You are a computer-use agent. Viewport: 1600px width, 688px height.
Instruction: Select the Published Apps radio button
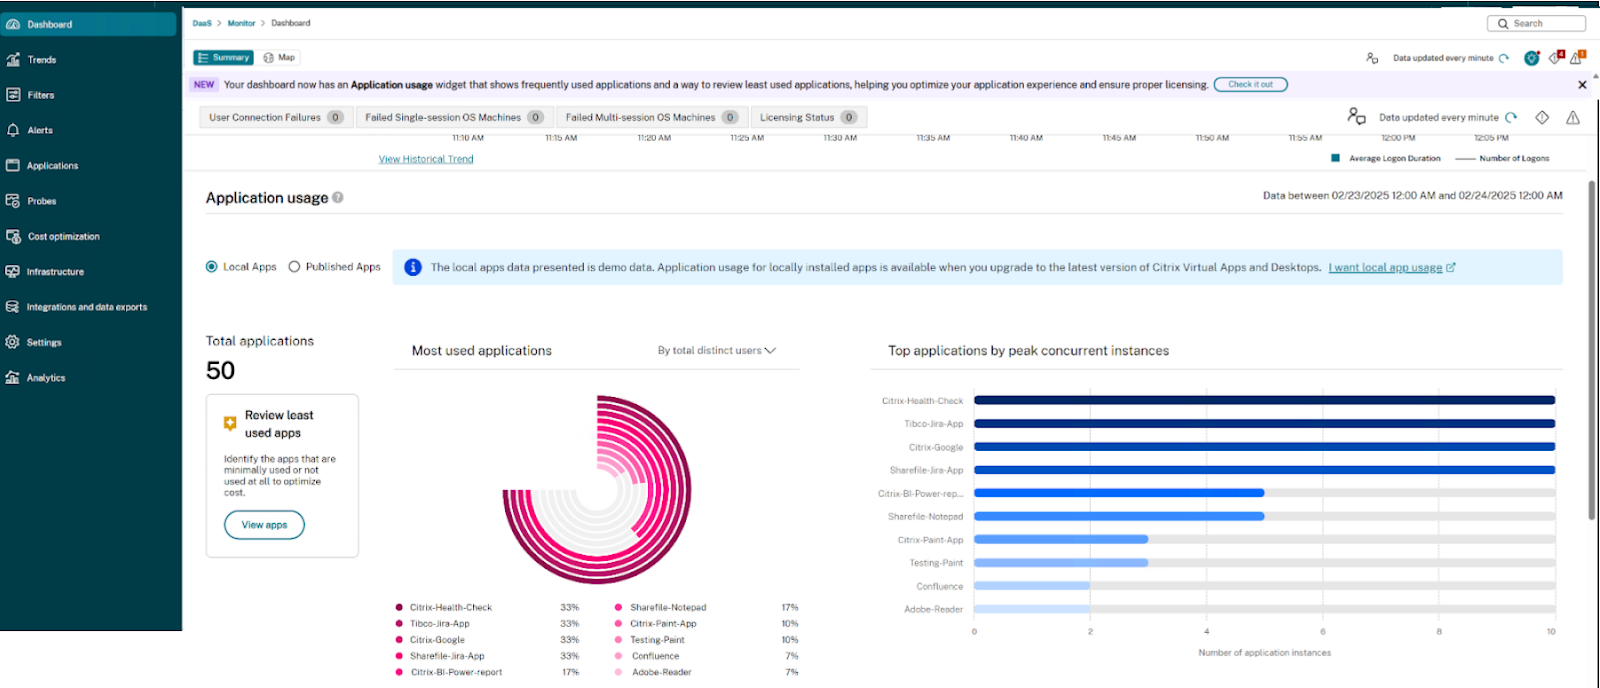coord(294,267)
